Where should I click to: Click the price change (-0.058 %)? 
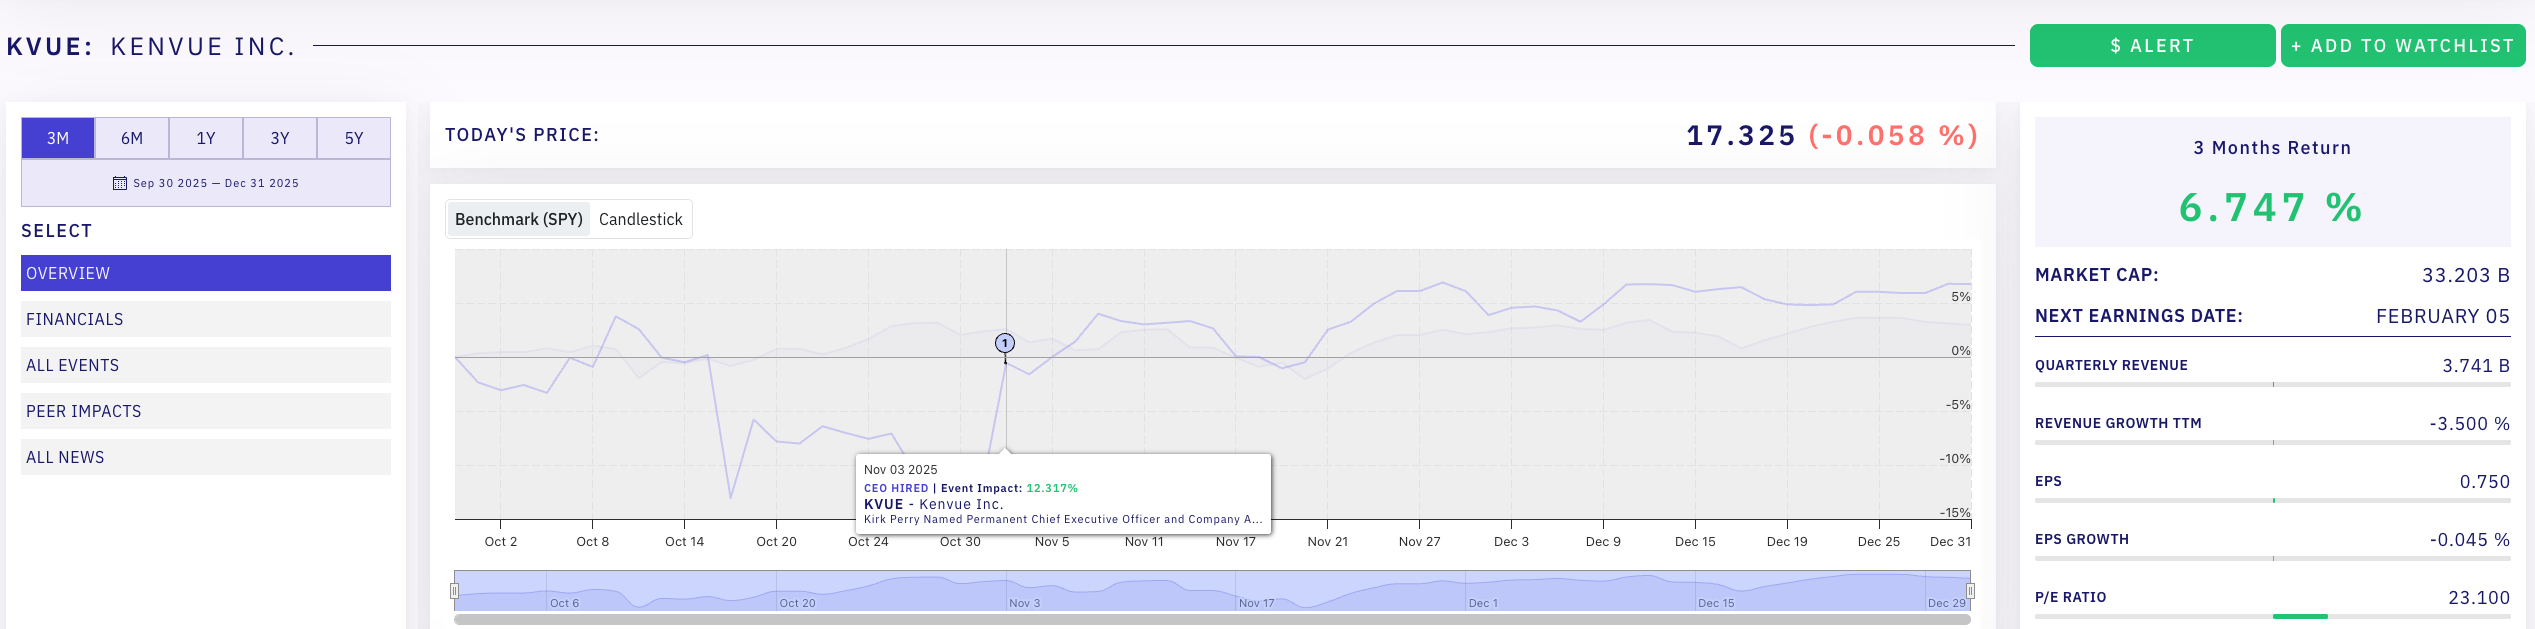(1893, 136)
